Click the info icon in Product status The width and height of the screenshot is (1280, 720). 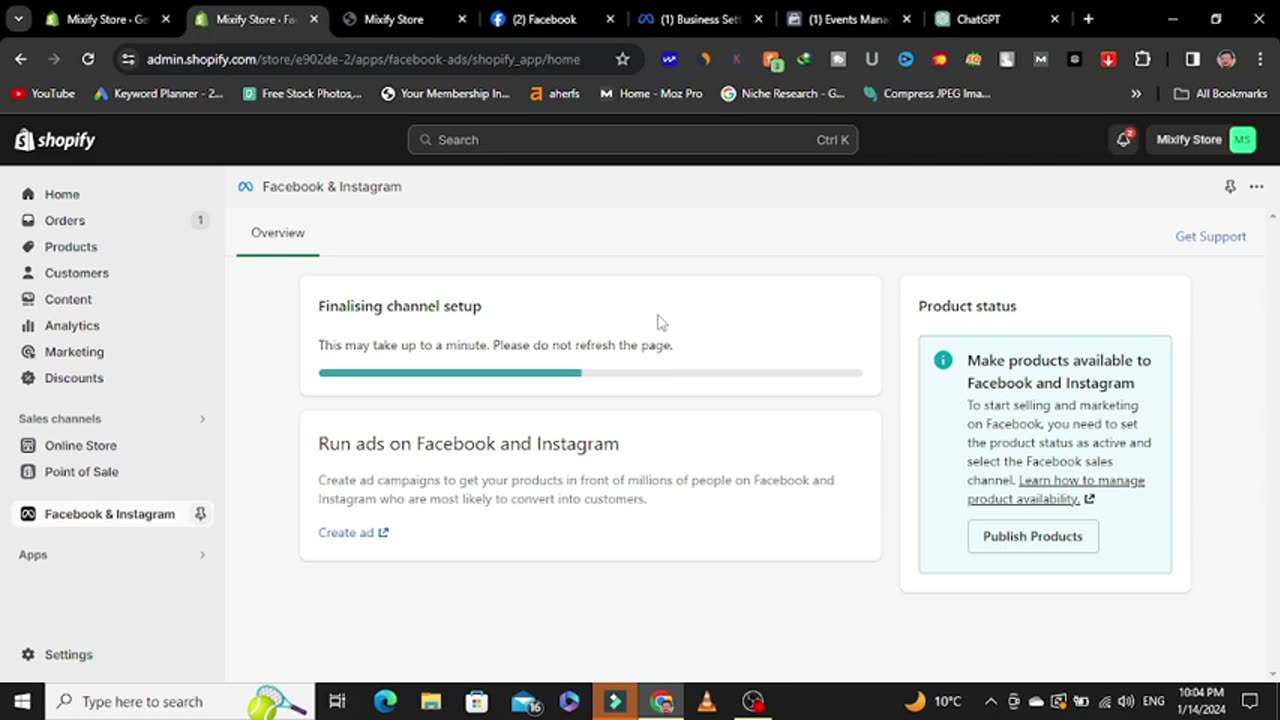(x=943, y=361)
